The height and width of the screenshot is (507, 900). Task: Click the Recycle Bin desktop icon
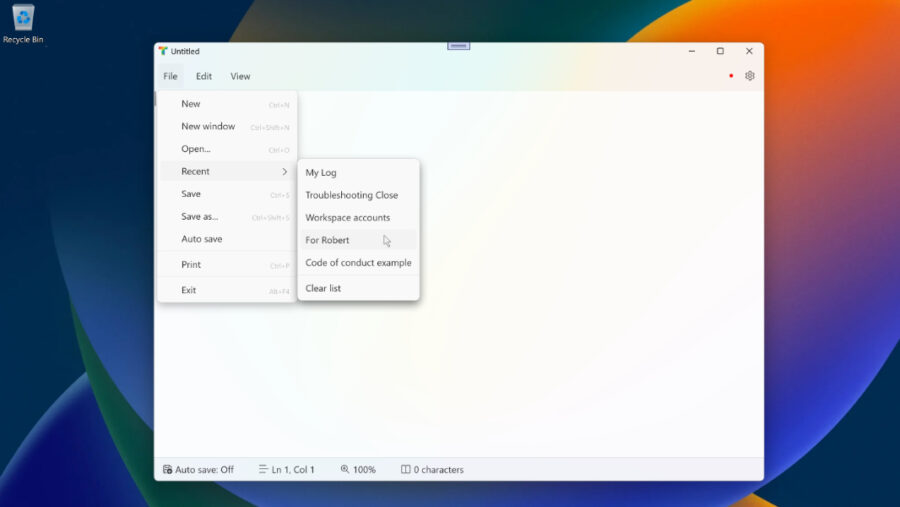[x=23, y=22]
